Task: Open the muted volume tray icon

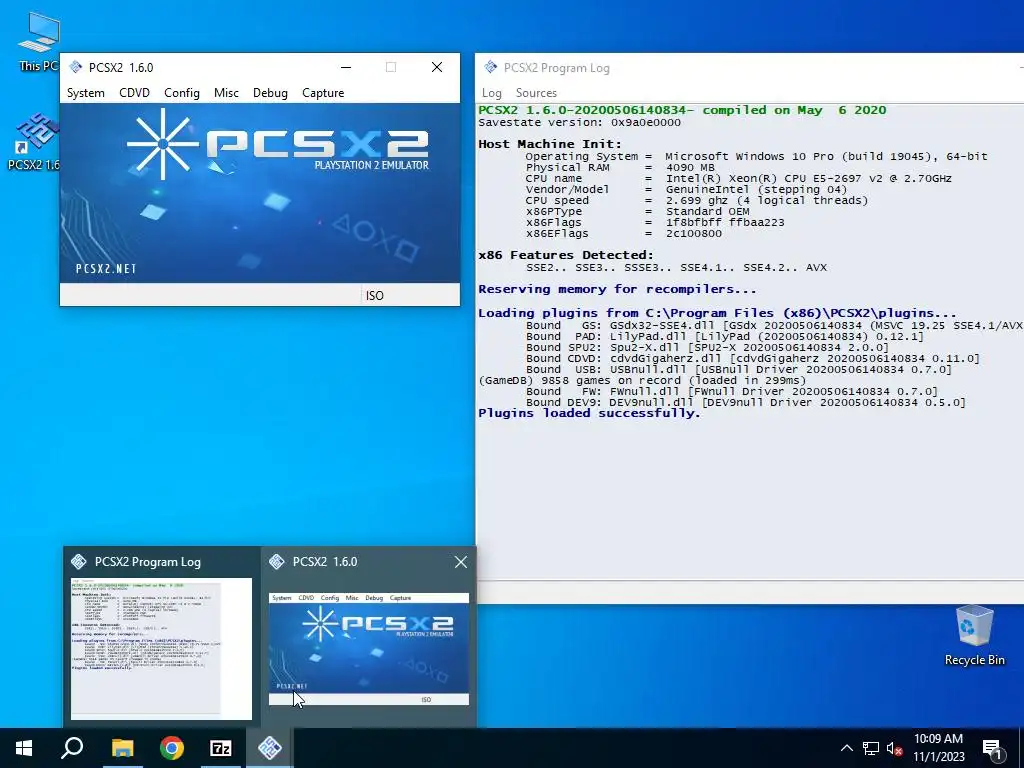Action: [x=895, y=748]
